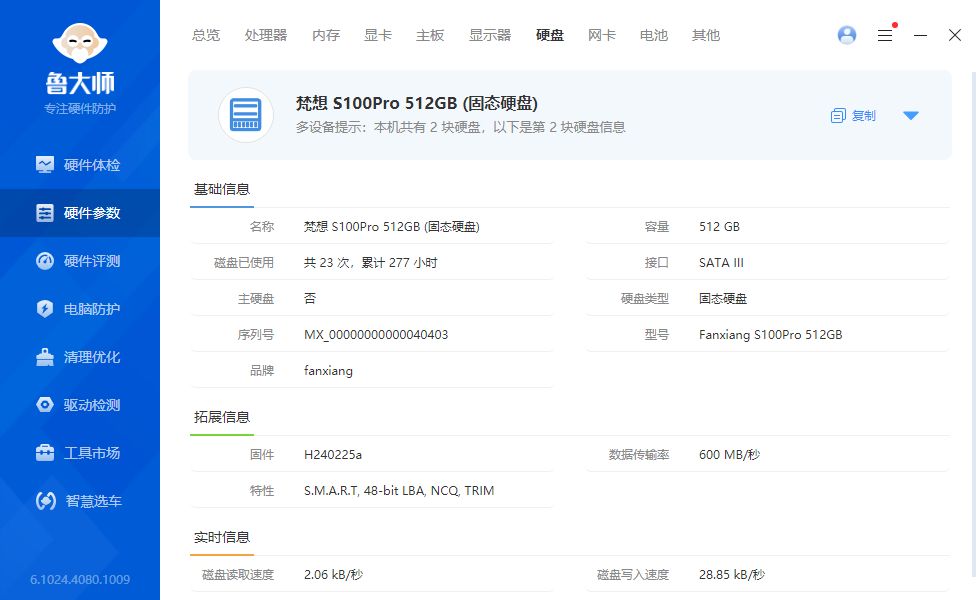
Task: Select the 硬件参数 sidebar icon
Action: coord(45,212)
